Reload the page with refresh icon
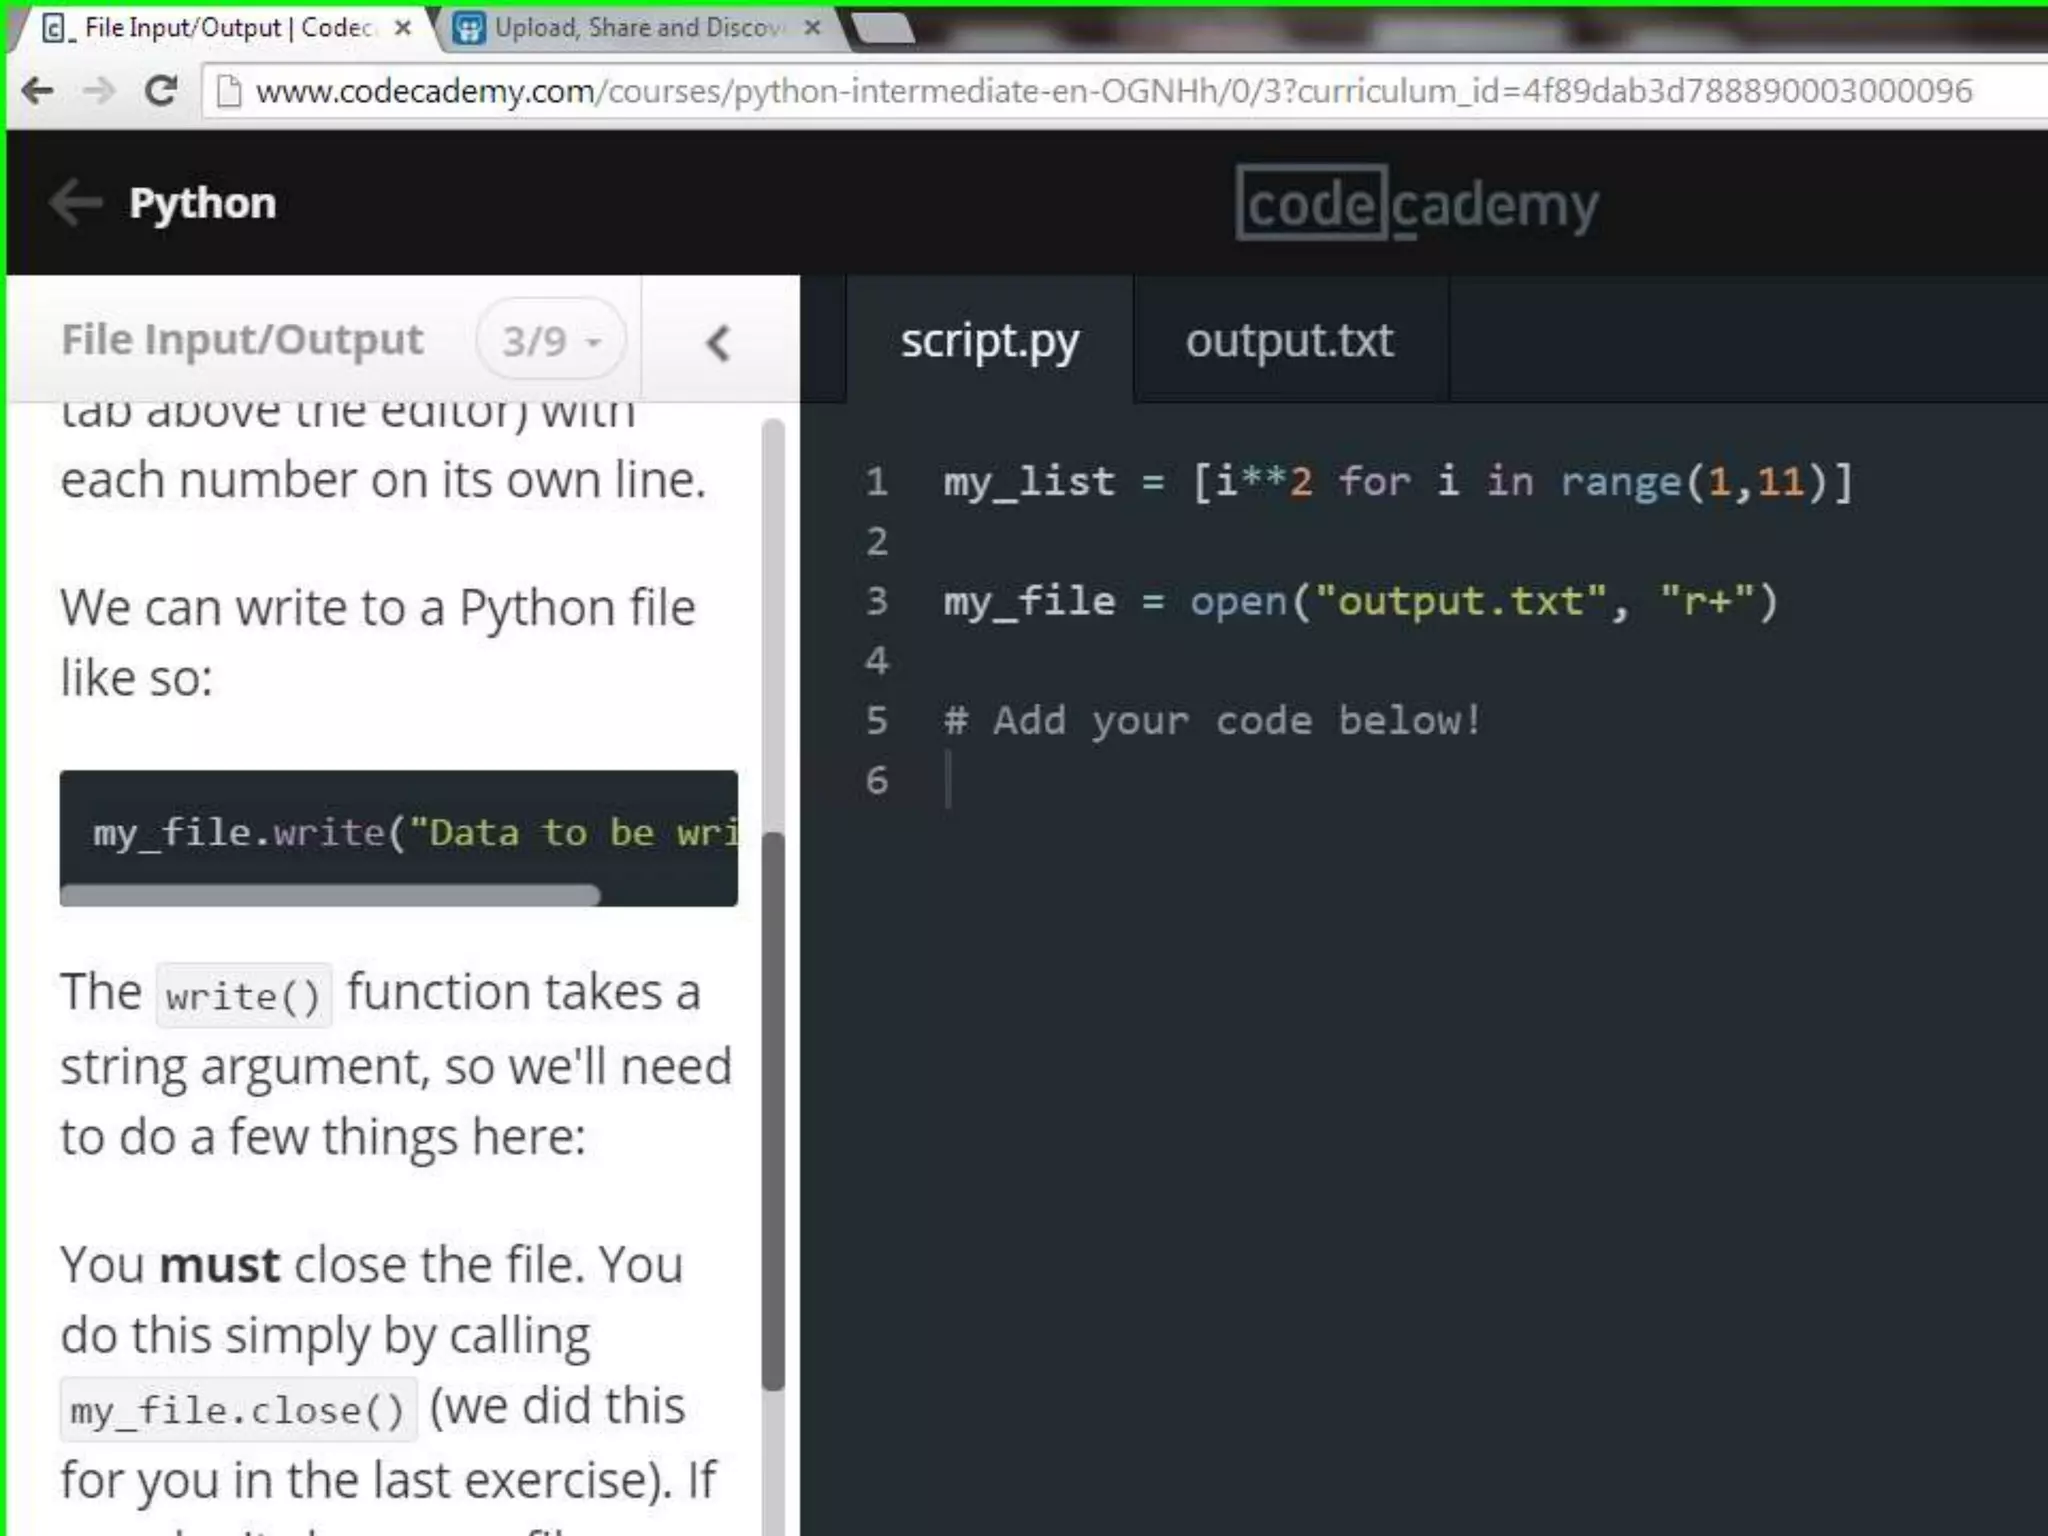The image size is (2048, 1536). pos(160,91)
